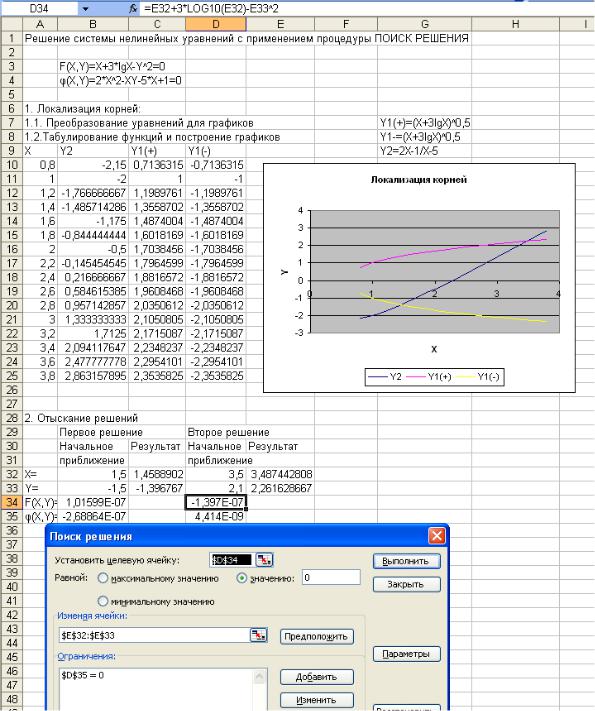The image size is (595, 711).
Task: Click the Выполнить button
Action: pos(407,561)
